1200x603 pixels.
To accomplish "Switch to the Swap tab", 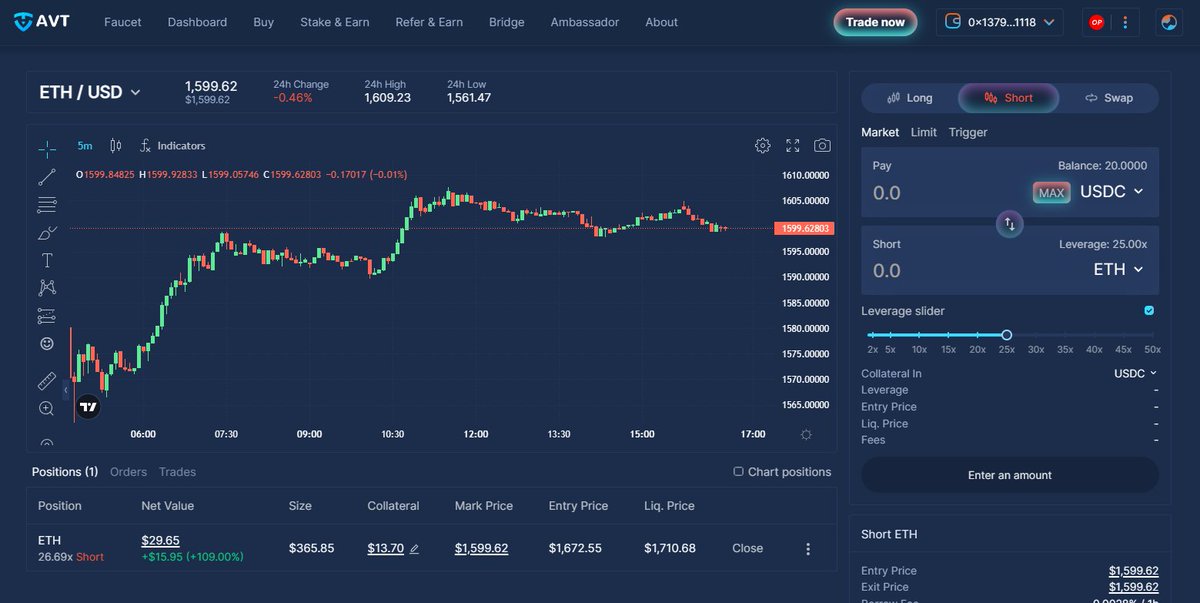I will tap(1109, 98).
